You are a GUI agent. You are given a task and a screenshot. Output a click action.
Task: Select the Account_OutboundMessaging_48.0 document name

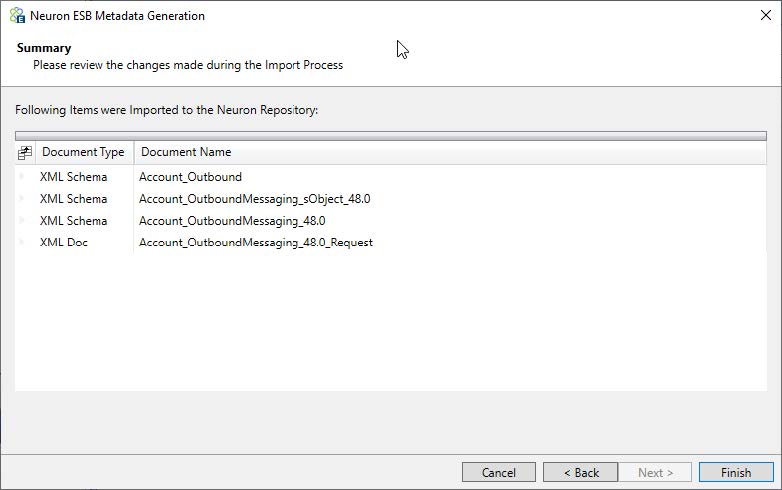232,221
